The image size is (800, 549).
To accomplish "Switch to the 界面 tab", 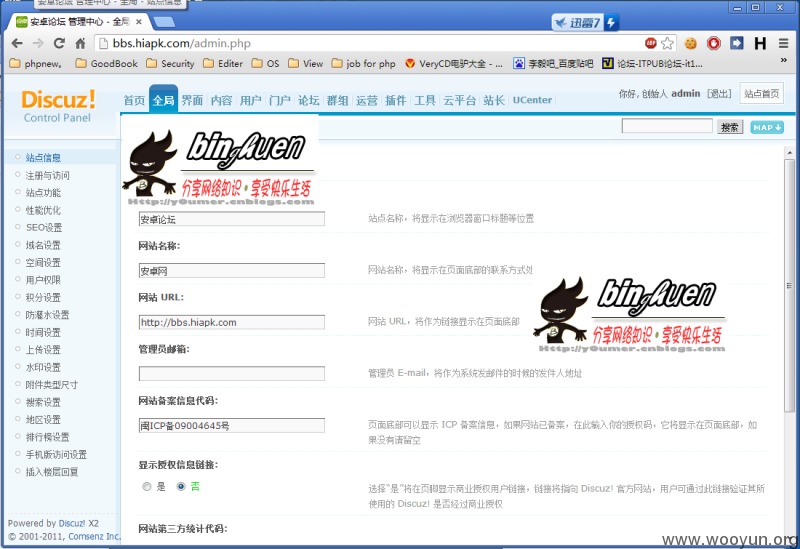I will coord(192,101).
